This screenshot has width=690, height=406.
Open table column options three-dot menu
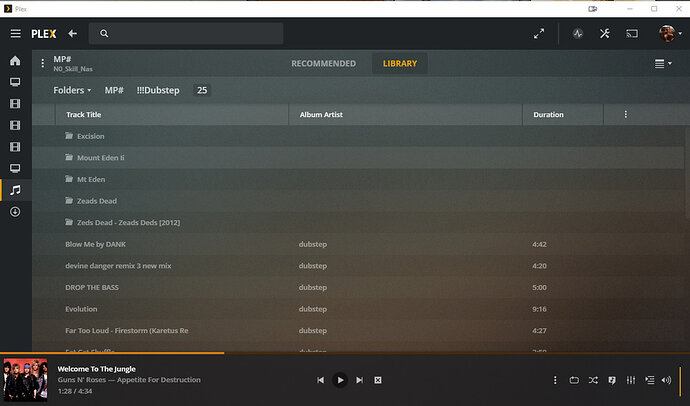pyautogui.click(x=625, y=114)
